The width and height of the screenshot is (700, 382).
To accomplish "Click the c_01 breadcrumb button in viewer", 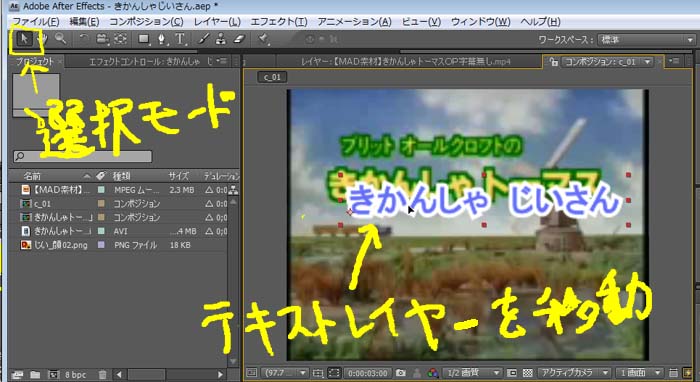I will (272, 77).
